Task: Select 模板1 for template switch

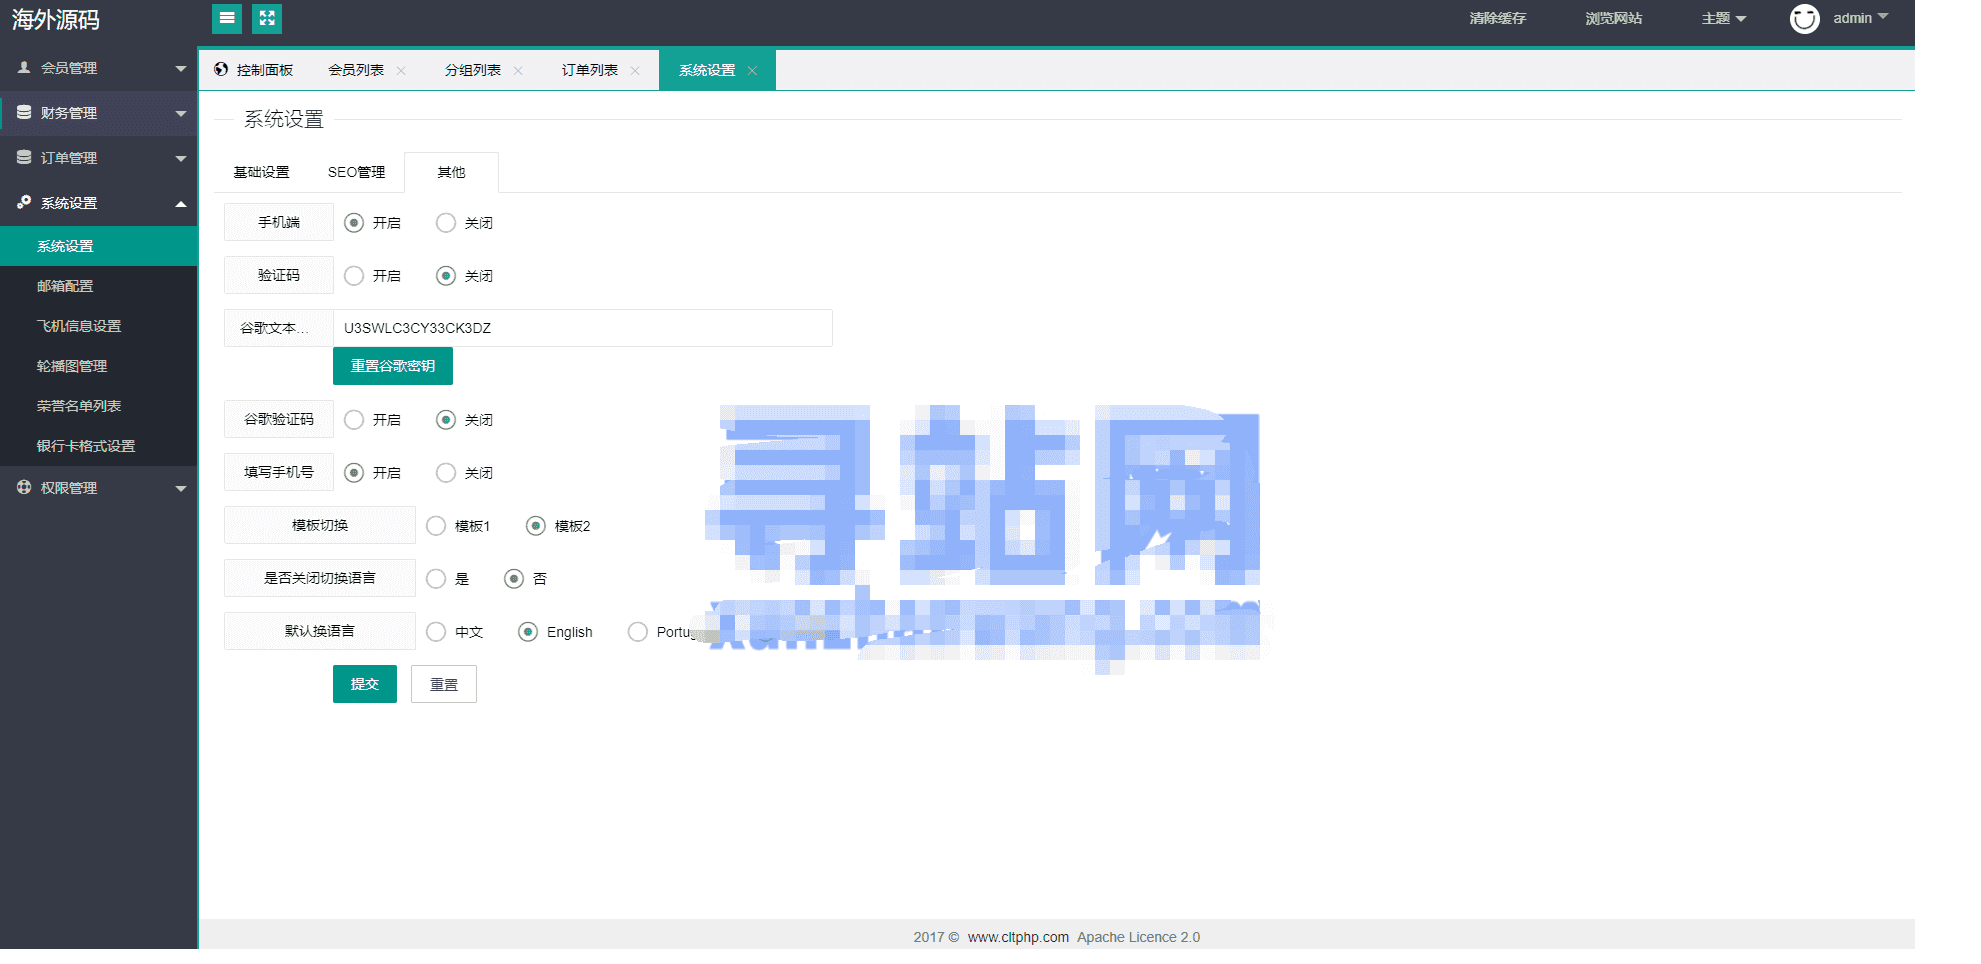Action: click(x=436, y=526)
